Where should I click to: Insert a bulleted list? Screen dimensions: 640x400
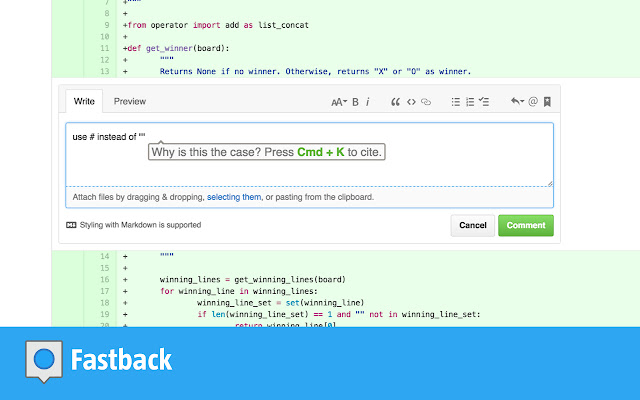pyautogui.click(x=456, y=102)
